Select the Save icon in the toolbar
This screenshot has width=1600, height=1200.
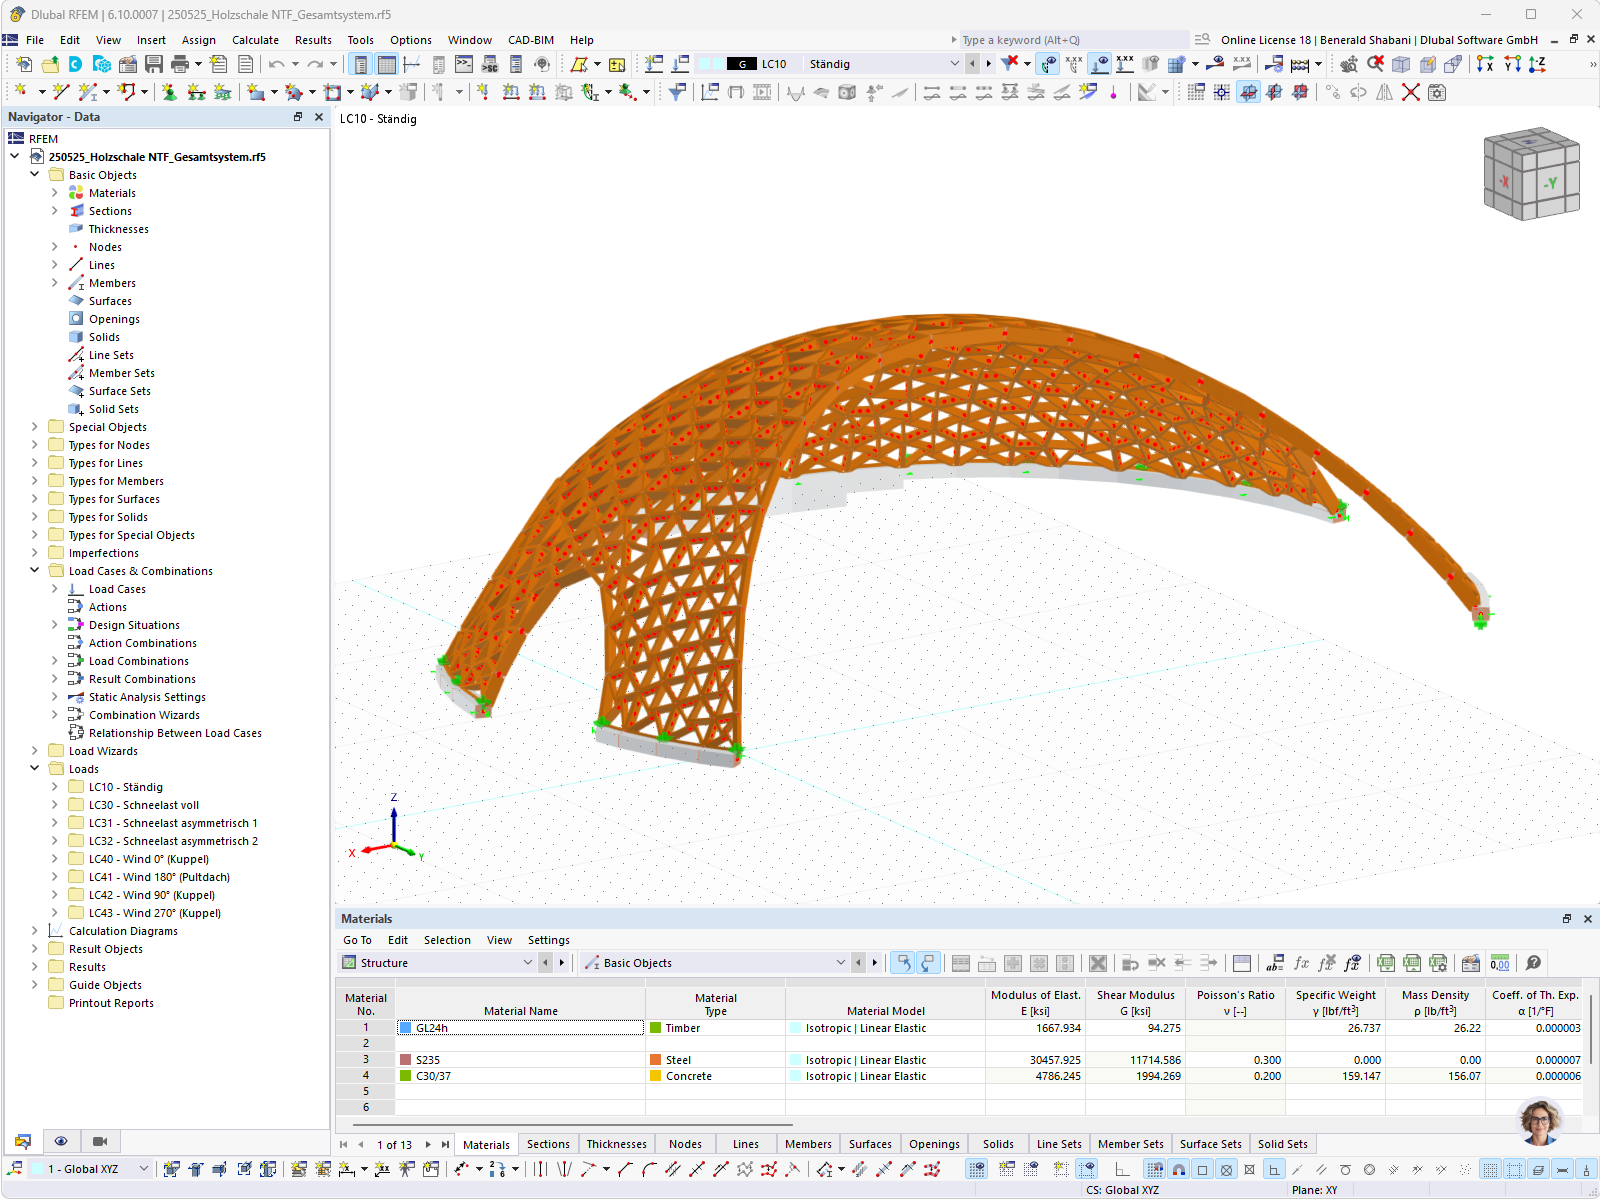click(153, 64)
